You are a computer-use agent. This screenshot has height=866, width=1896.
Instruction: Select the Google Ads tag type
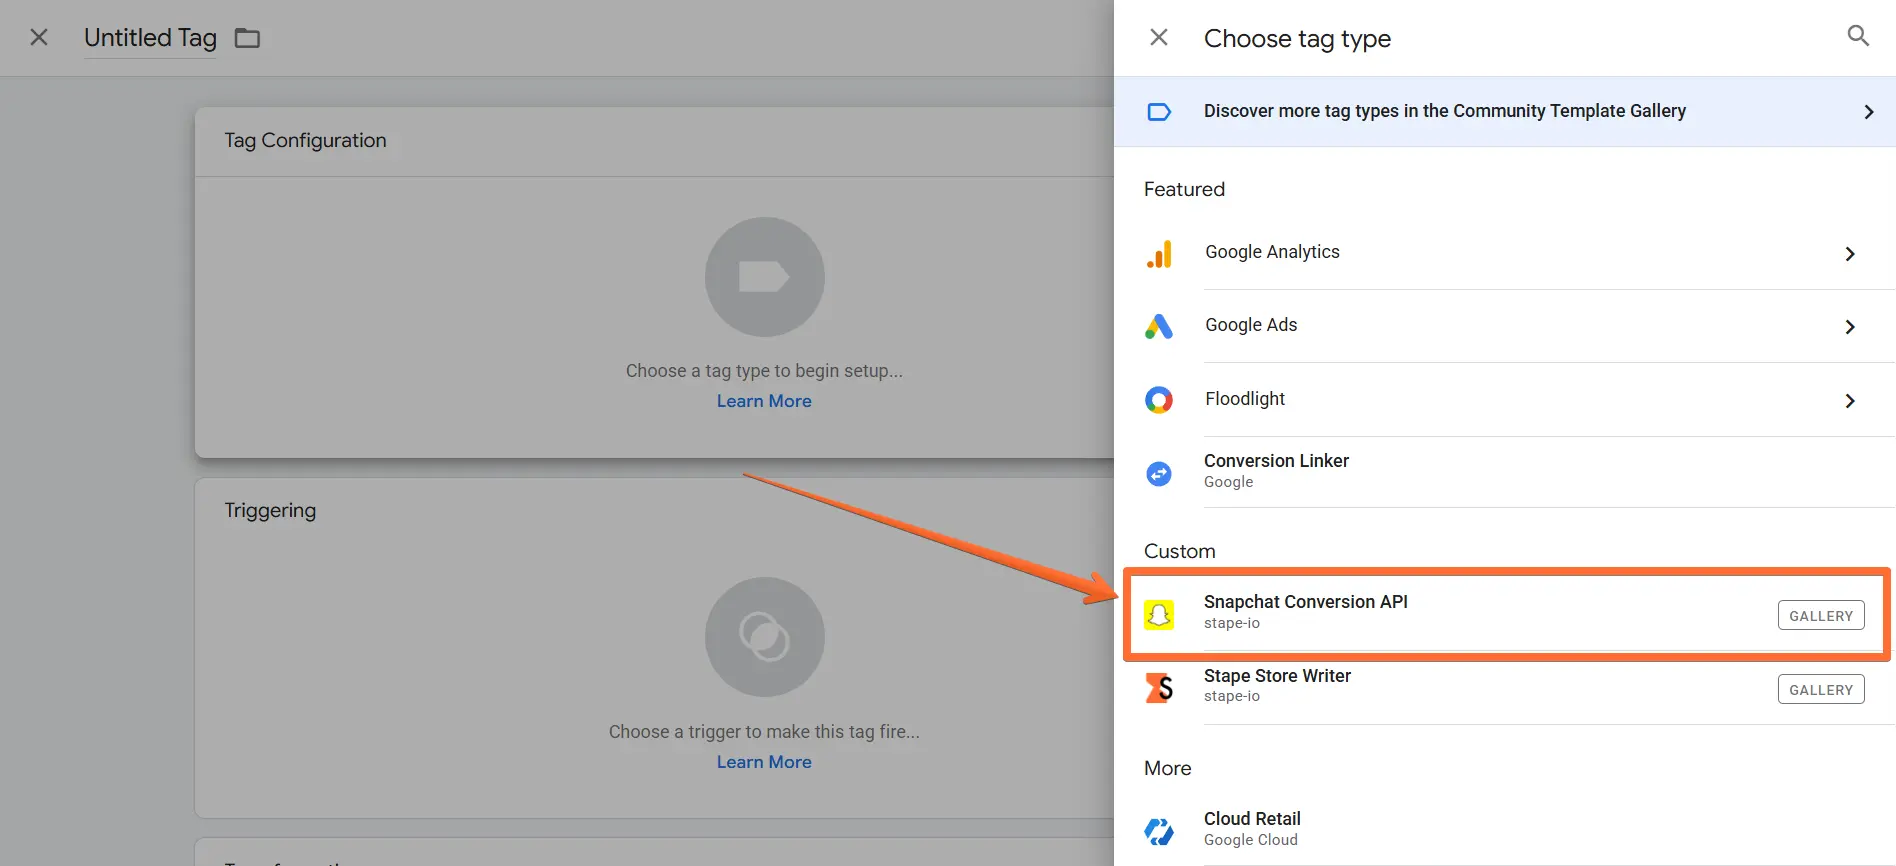tap(1505, 326)
